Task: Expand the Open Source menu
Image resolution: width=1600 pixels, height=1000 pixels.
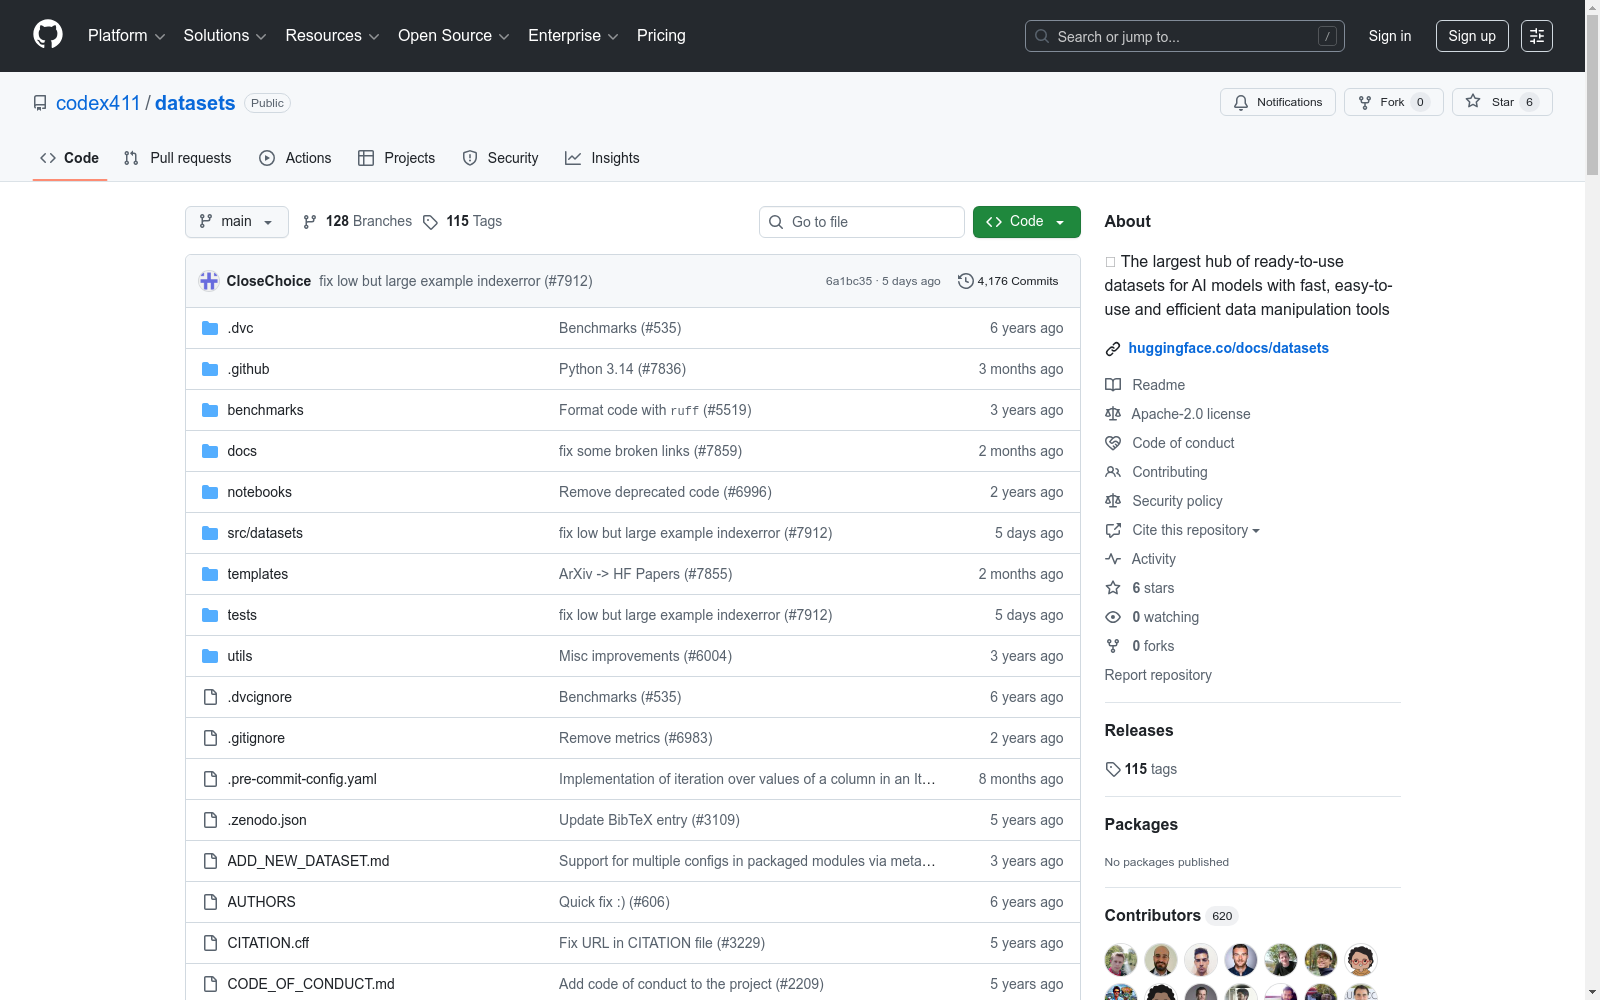Action: pyautogui.click(x=454, y=36)
